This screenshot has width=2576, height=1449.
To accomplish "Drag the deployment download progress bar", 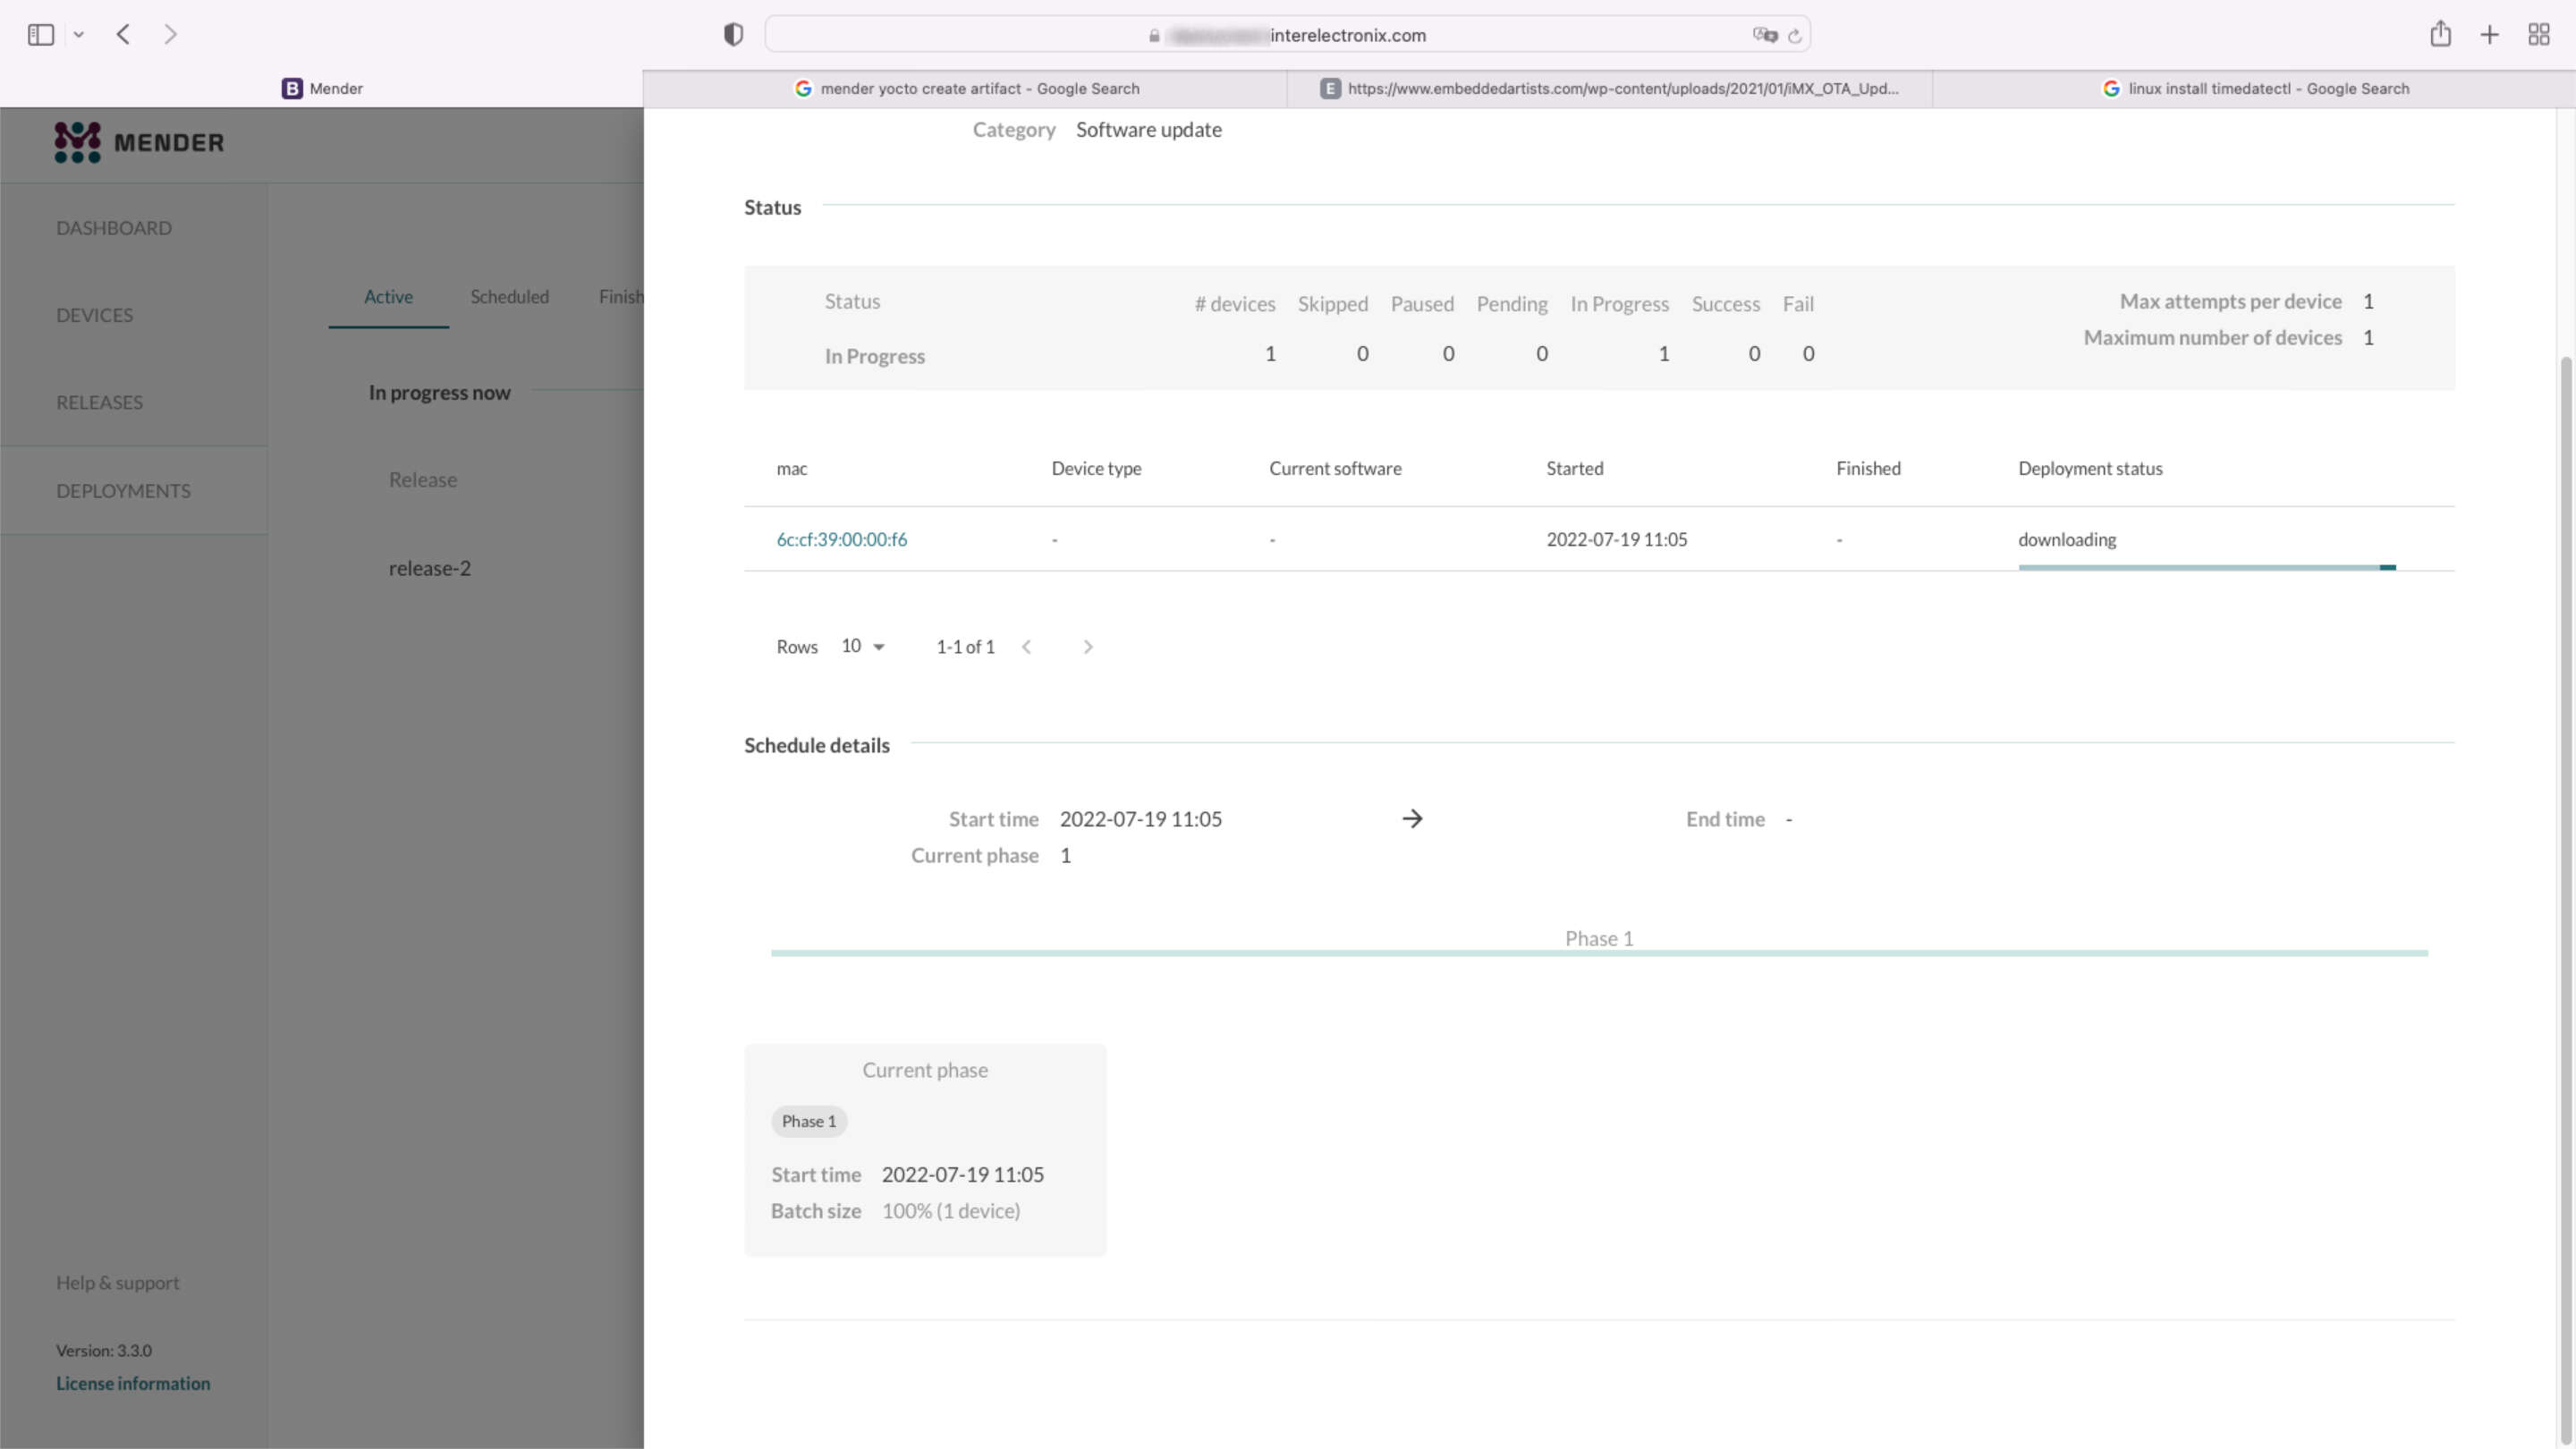I will [2207, 566].
